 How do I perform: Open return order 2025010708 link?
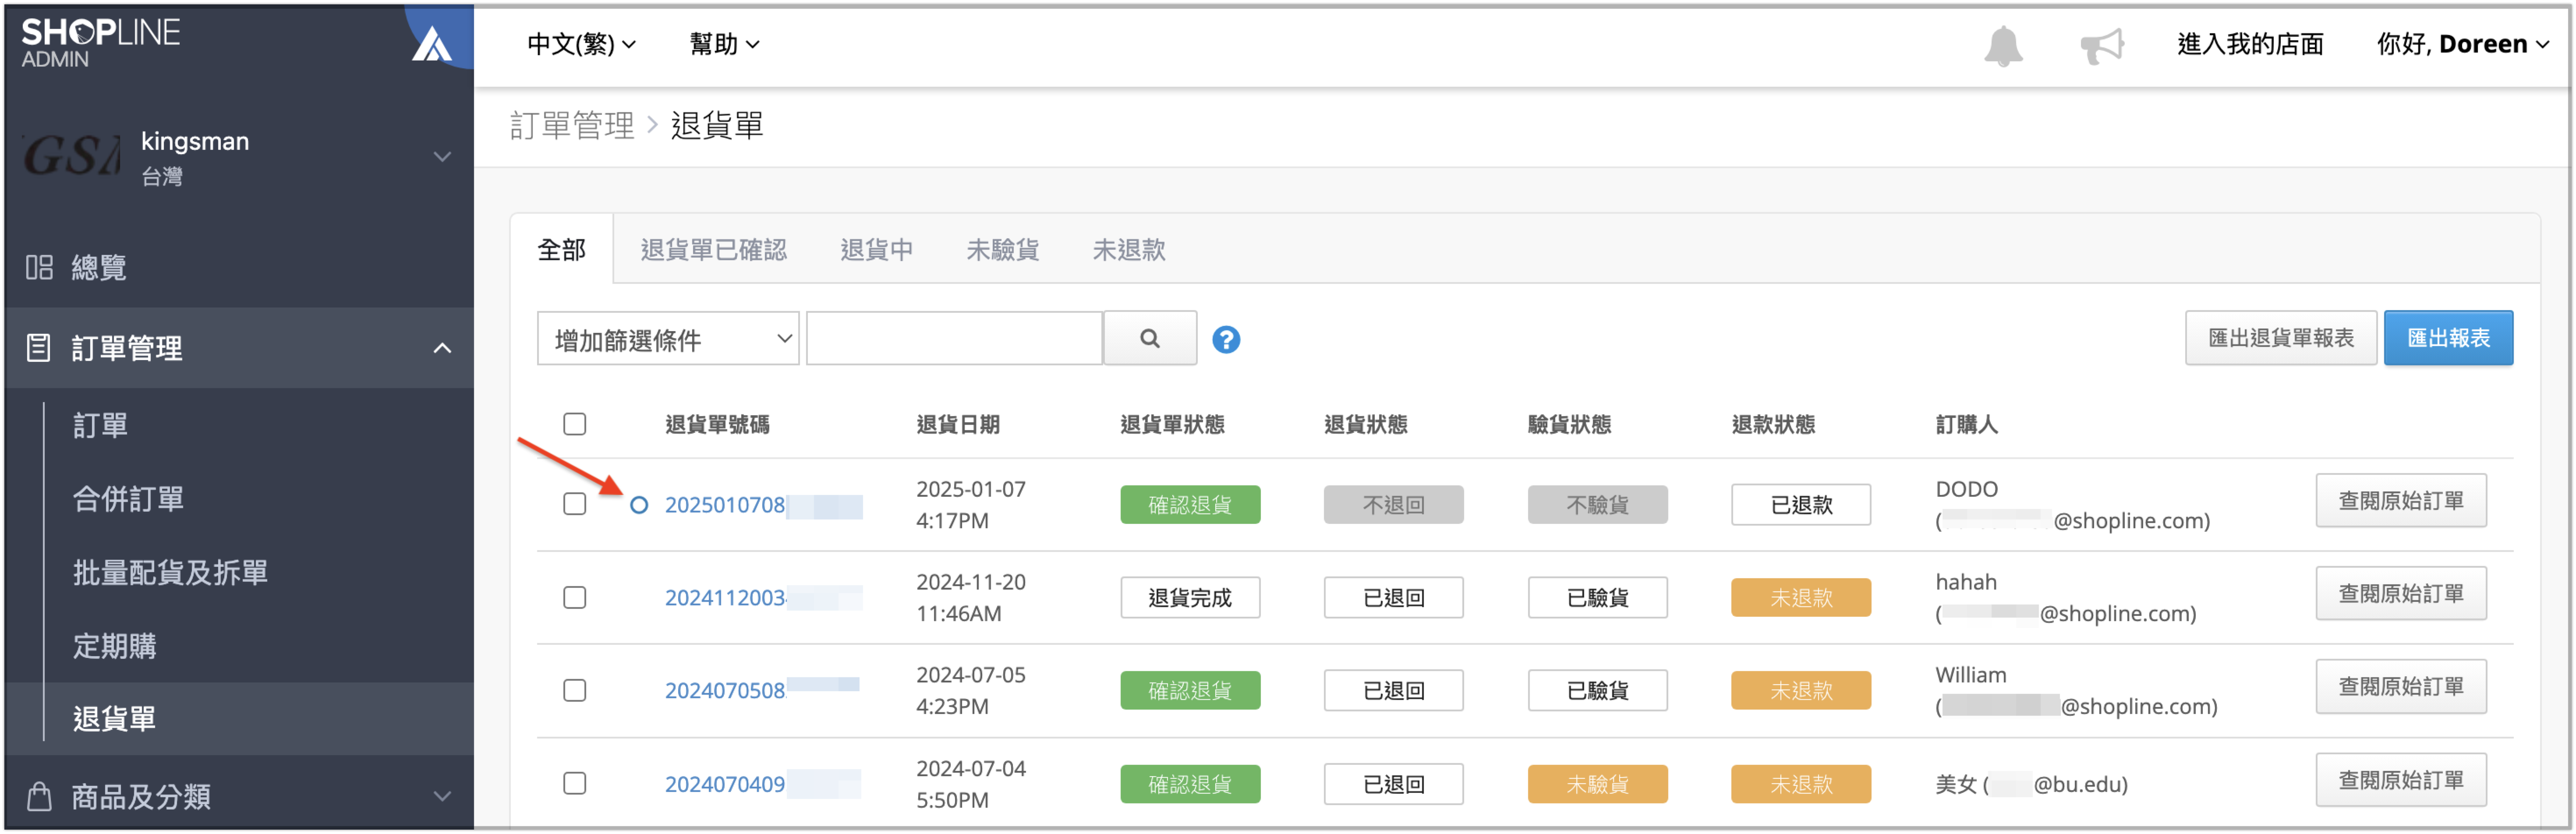725,505
